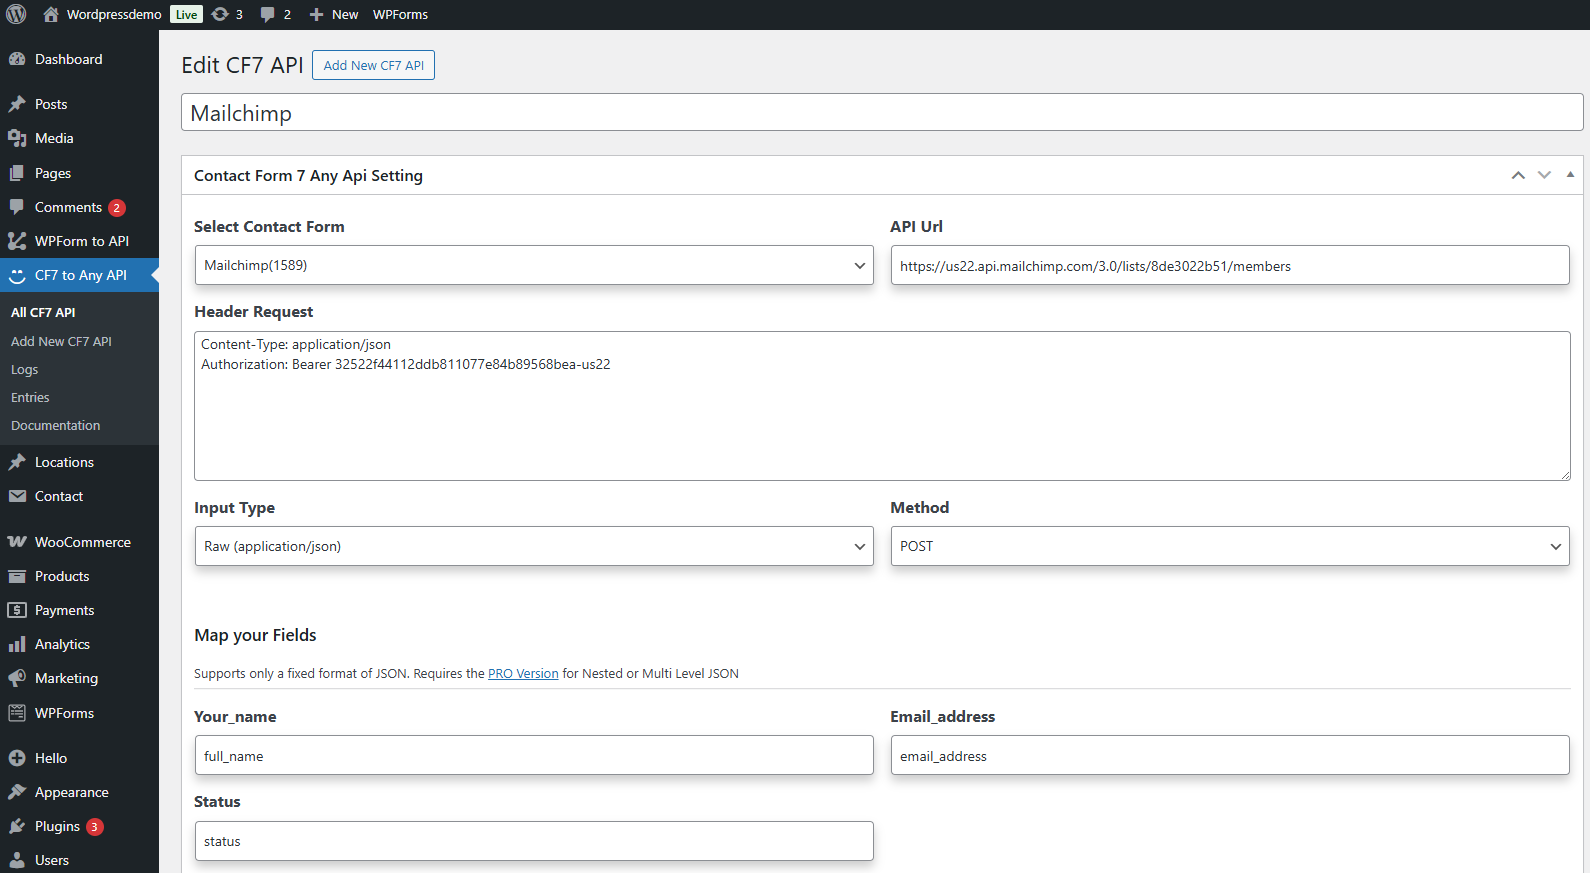Click the Comments bubble icon in sidebar
1590x873 pixels.
click(x=17, y=207)
